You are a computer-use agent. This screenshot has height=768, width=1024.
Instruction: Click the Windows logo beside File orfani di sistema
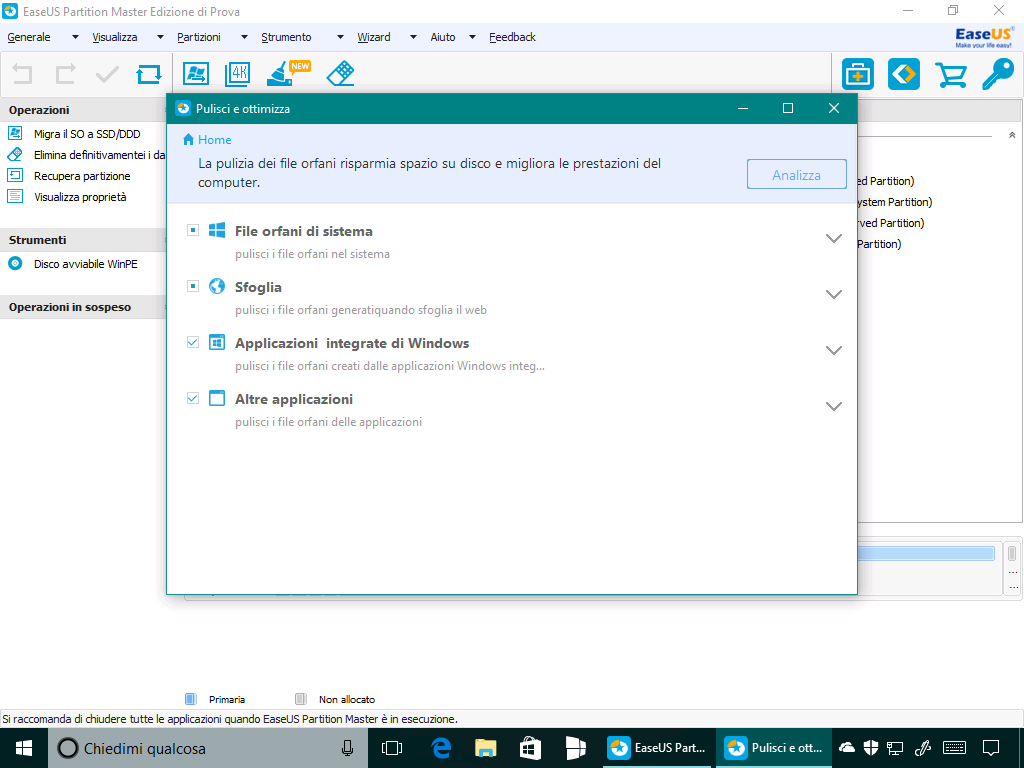click(x=217, y=230)
